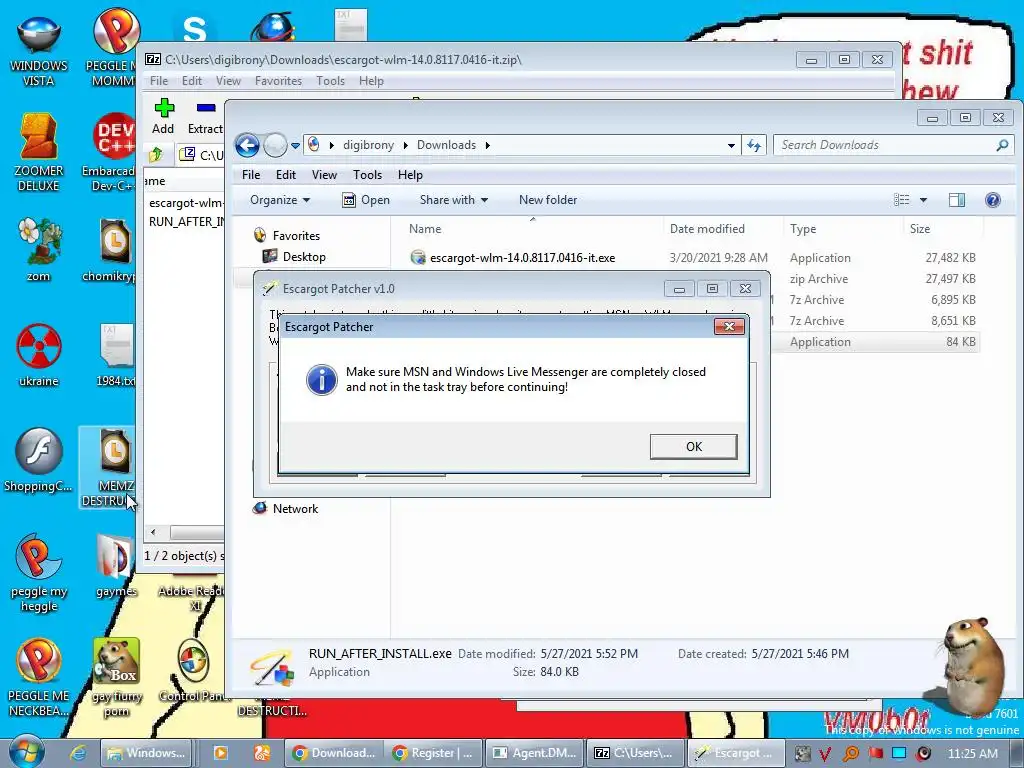Click clock showing 11:25 AM
1024x768 pixels.
point(972,753)
